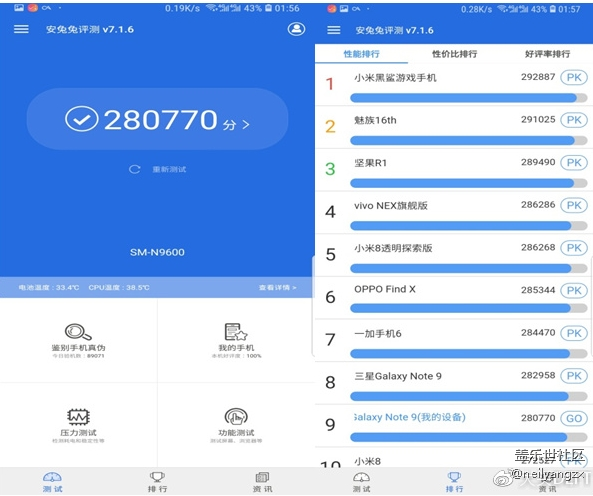
Task: Click PK button for 小米黑鲨游戏手机
Action: (574, 78)
